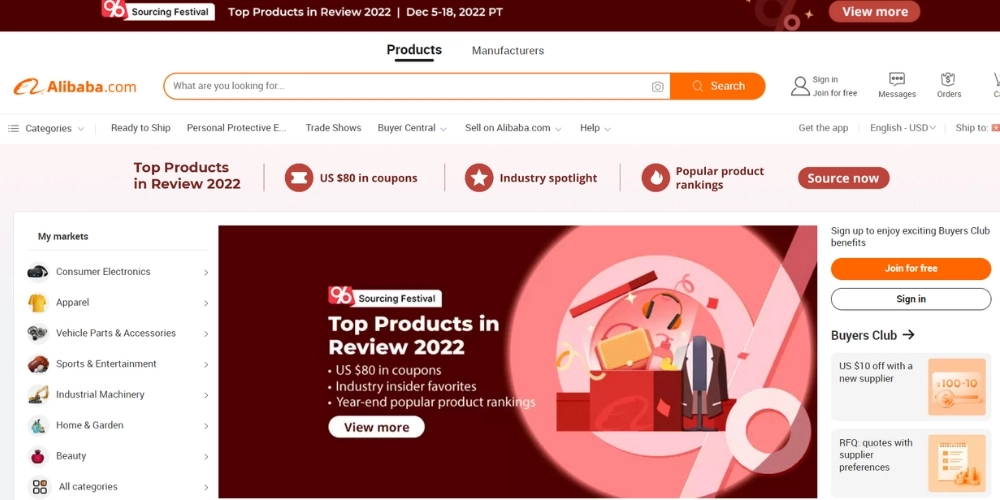Click the orange Join for free button
This screenshot has height=500, width=1000.
pyautogui.click(x=911, y=268)
